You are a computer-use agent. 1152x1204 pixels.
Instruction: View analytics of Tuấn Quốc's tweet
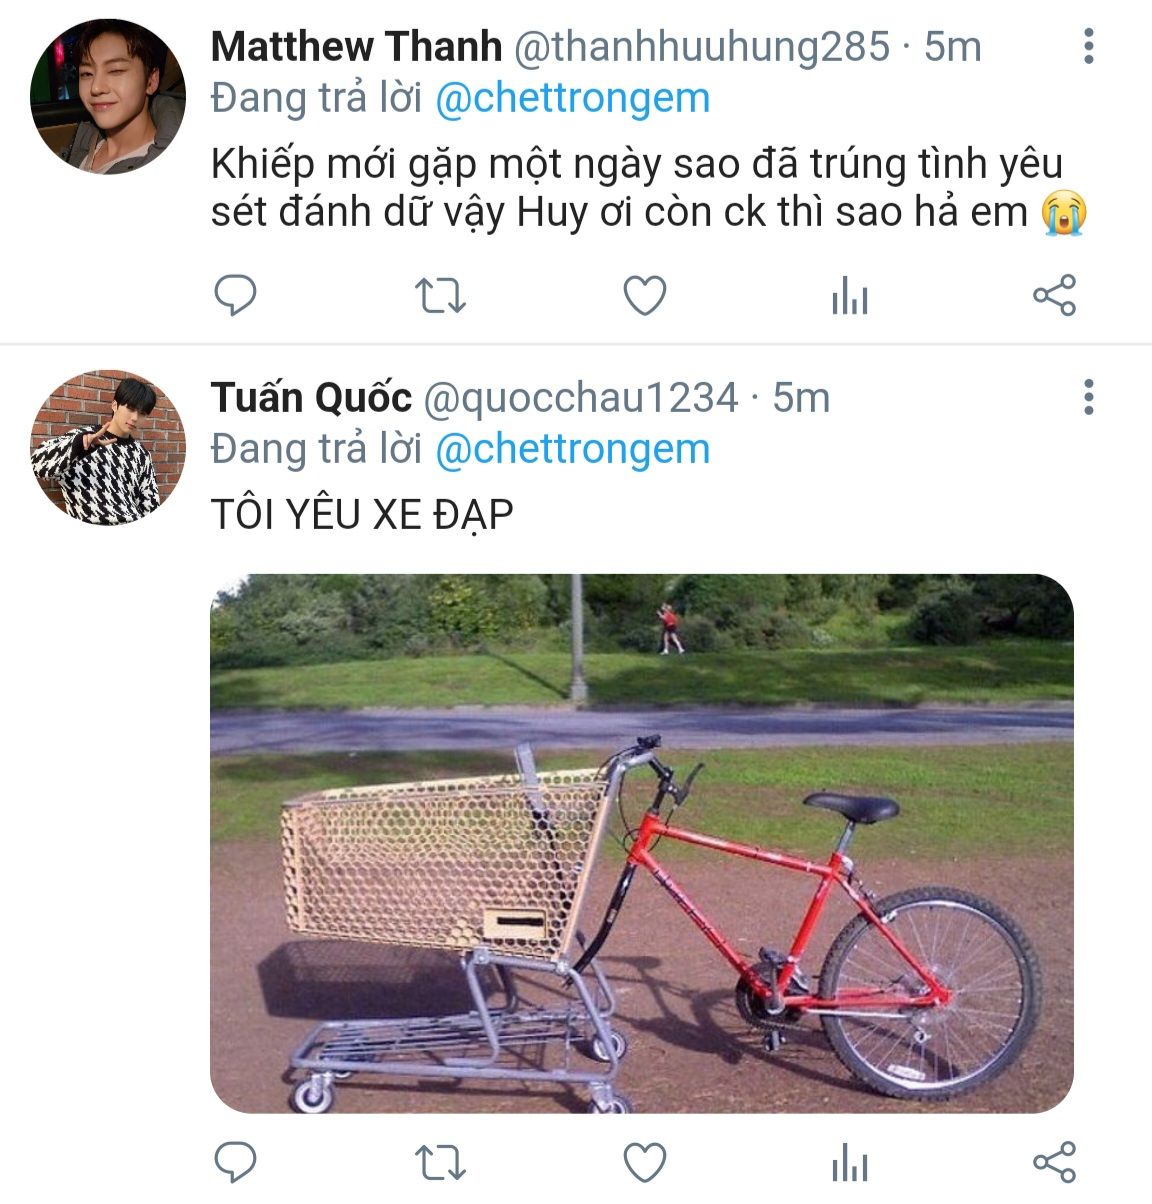tap(850, 1164)
